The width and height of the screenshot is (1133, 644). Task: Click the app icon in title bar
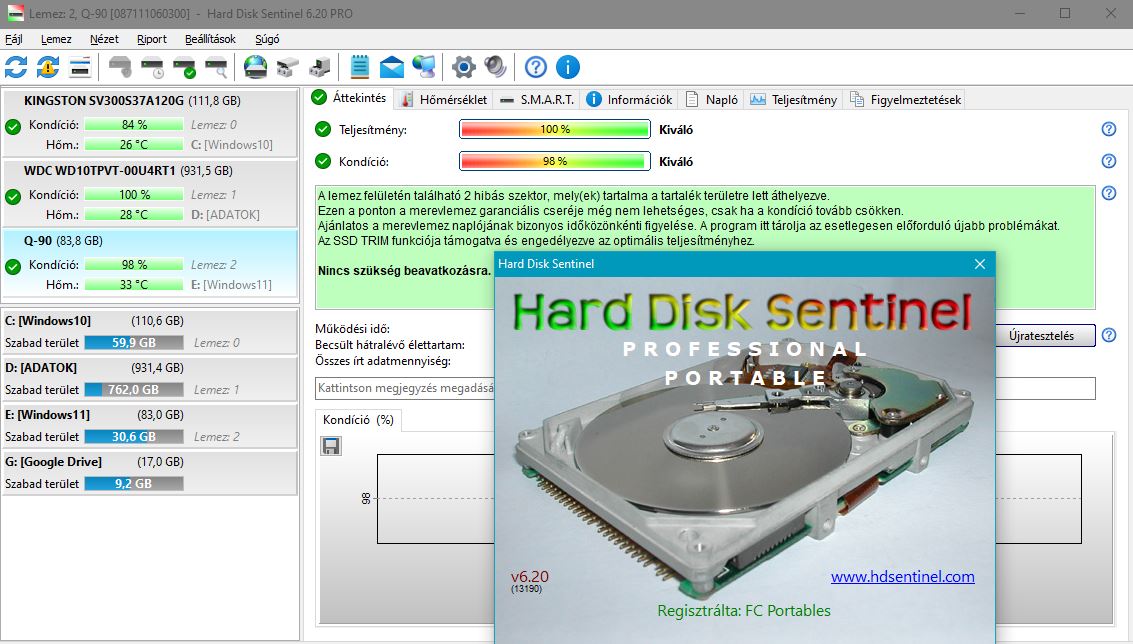point(15,13)
